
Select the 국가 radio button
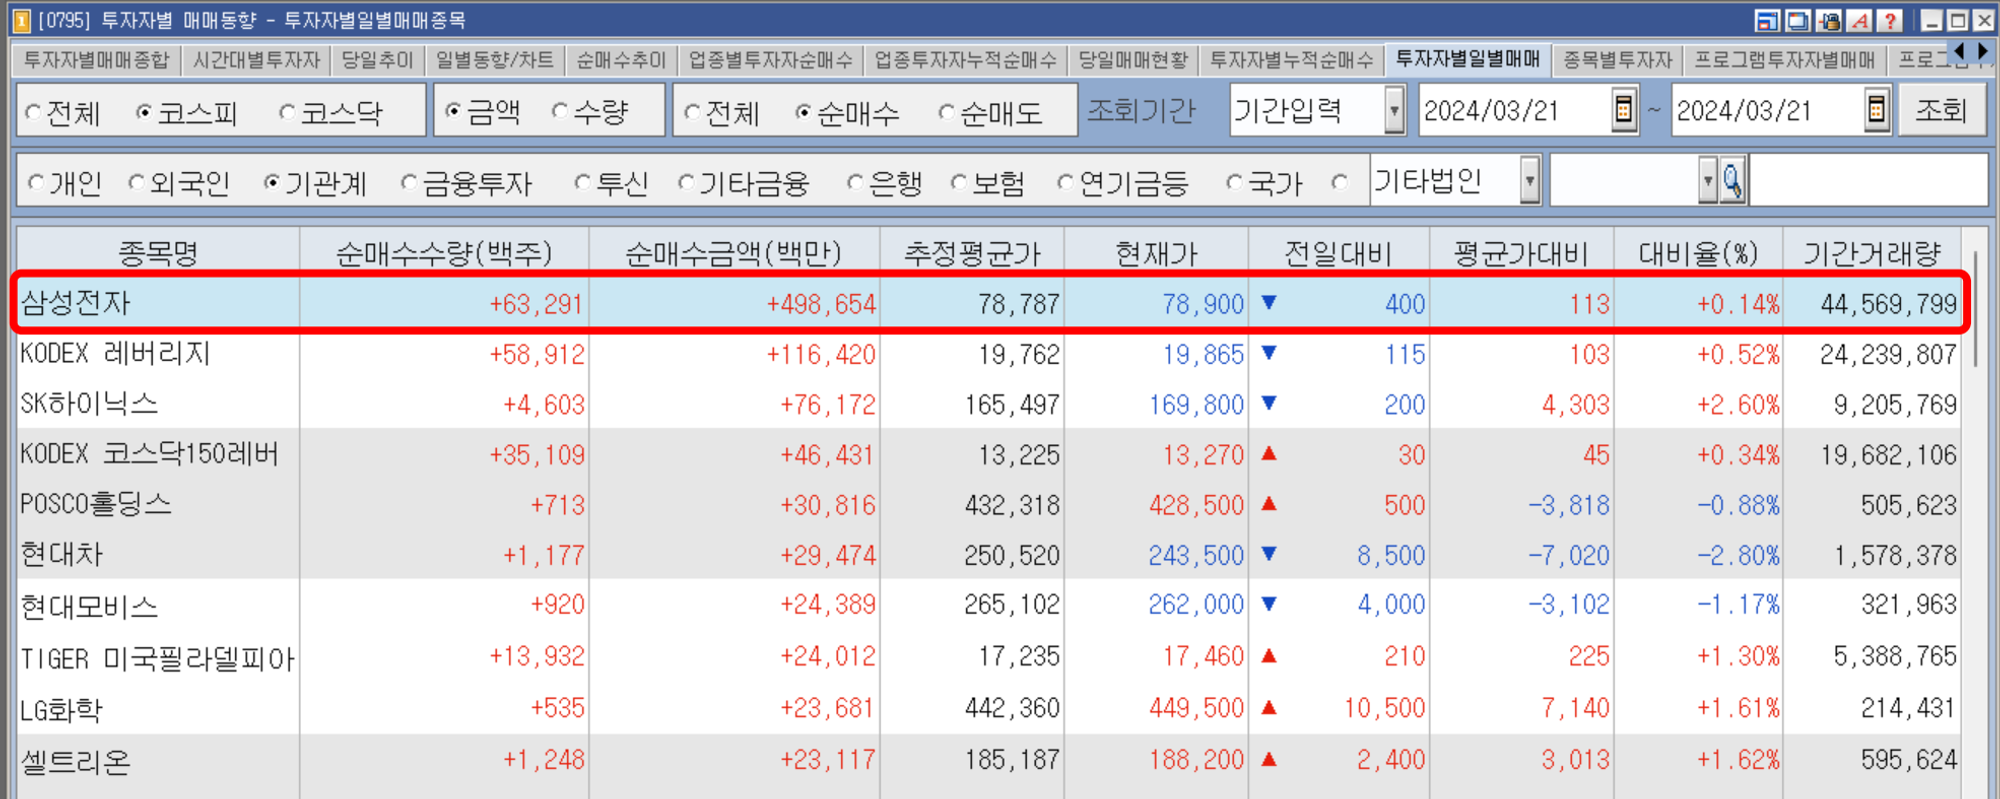click(x=1235, y=183)
